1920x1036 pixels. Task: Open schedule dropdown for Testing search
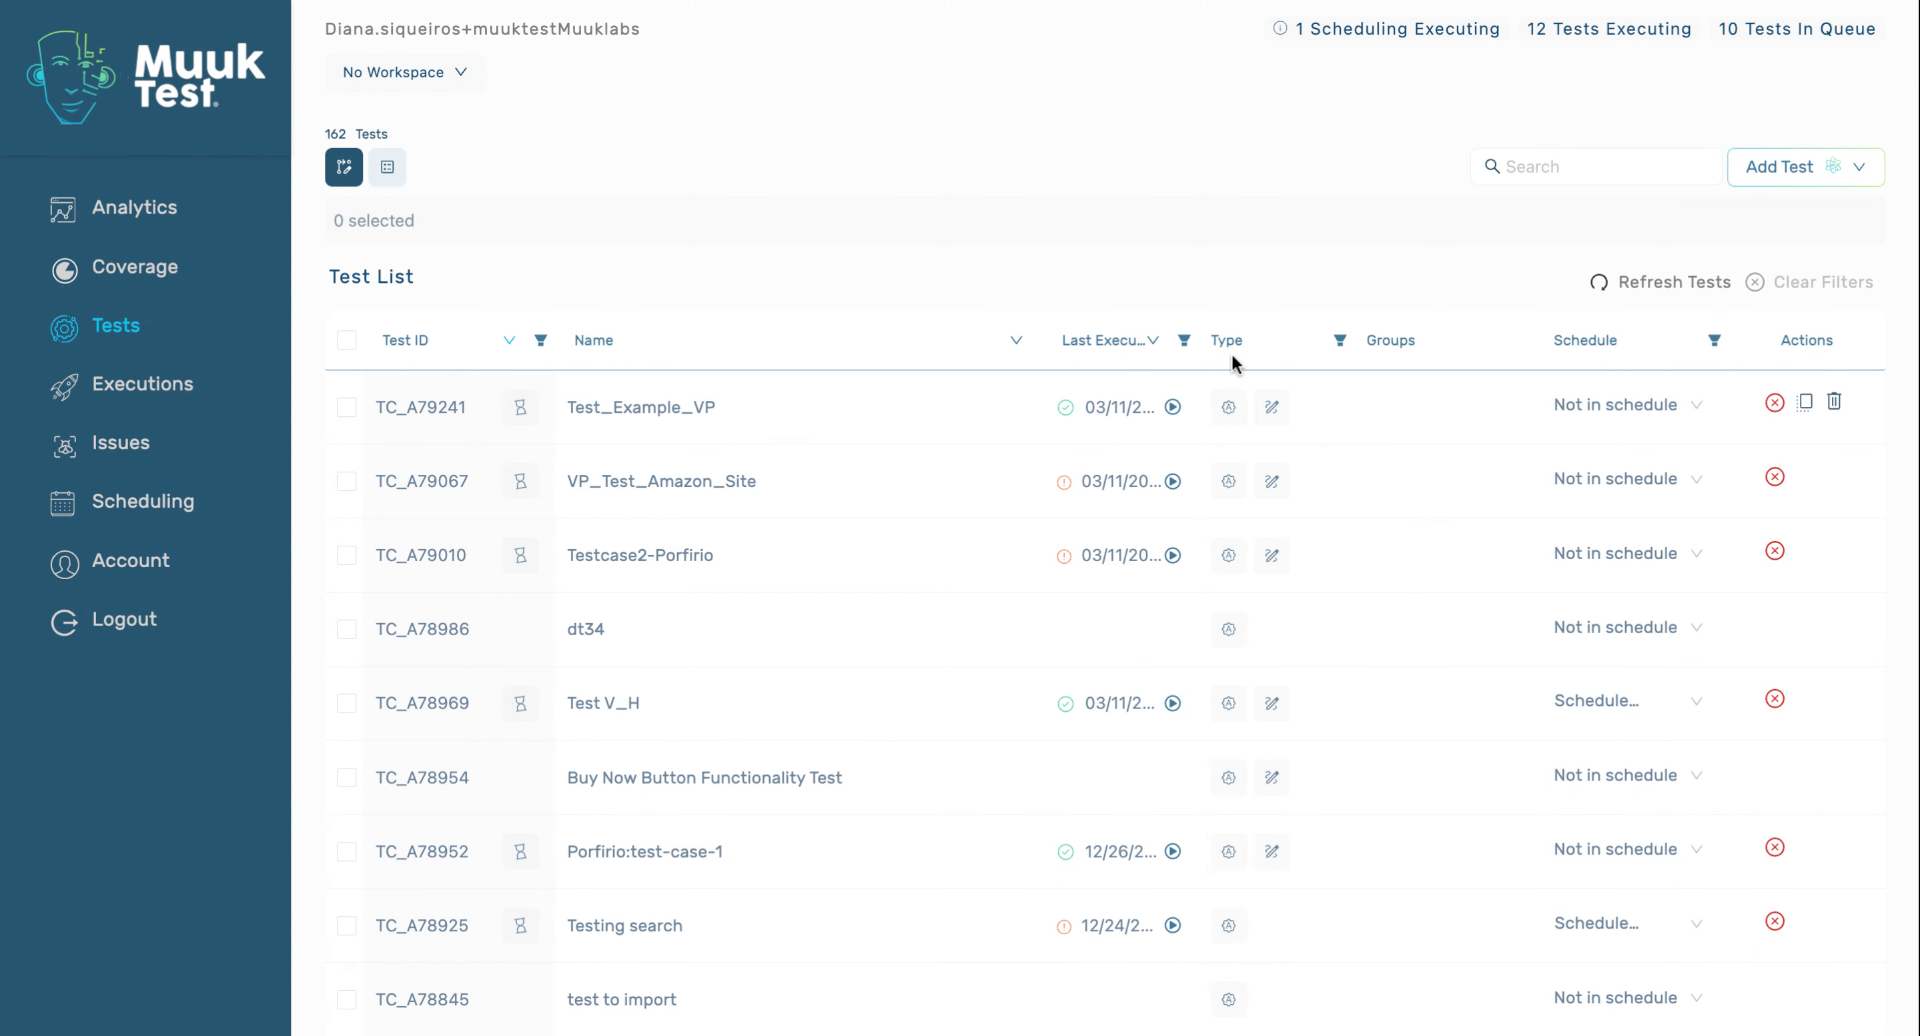click(1627, 923)
